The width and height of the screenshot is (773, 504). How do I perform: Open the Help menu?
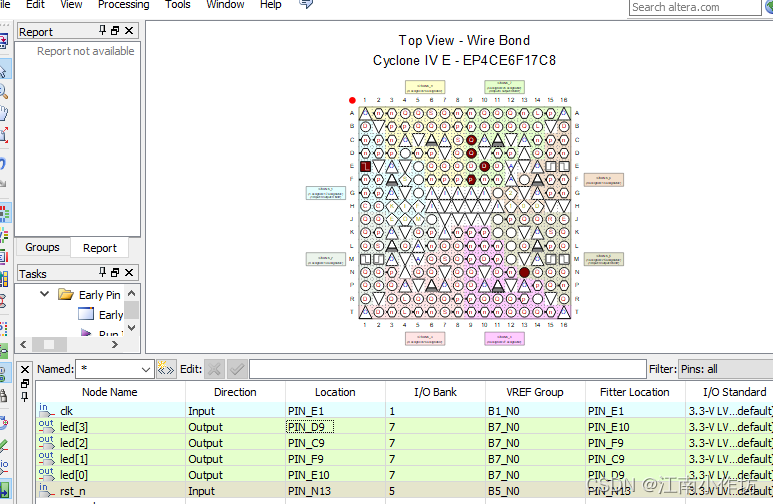(271, 4)
